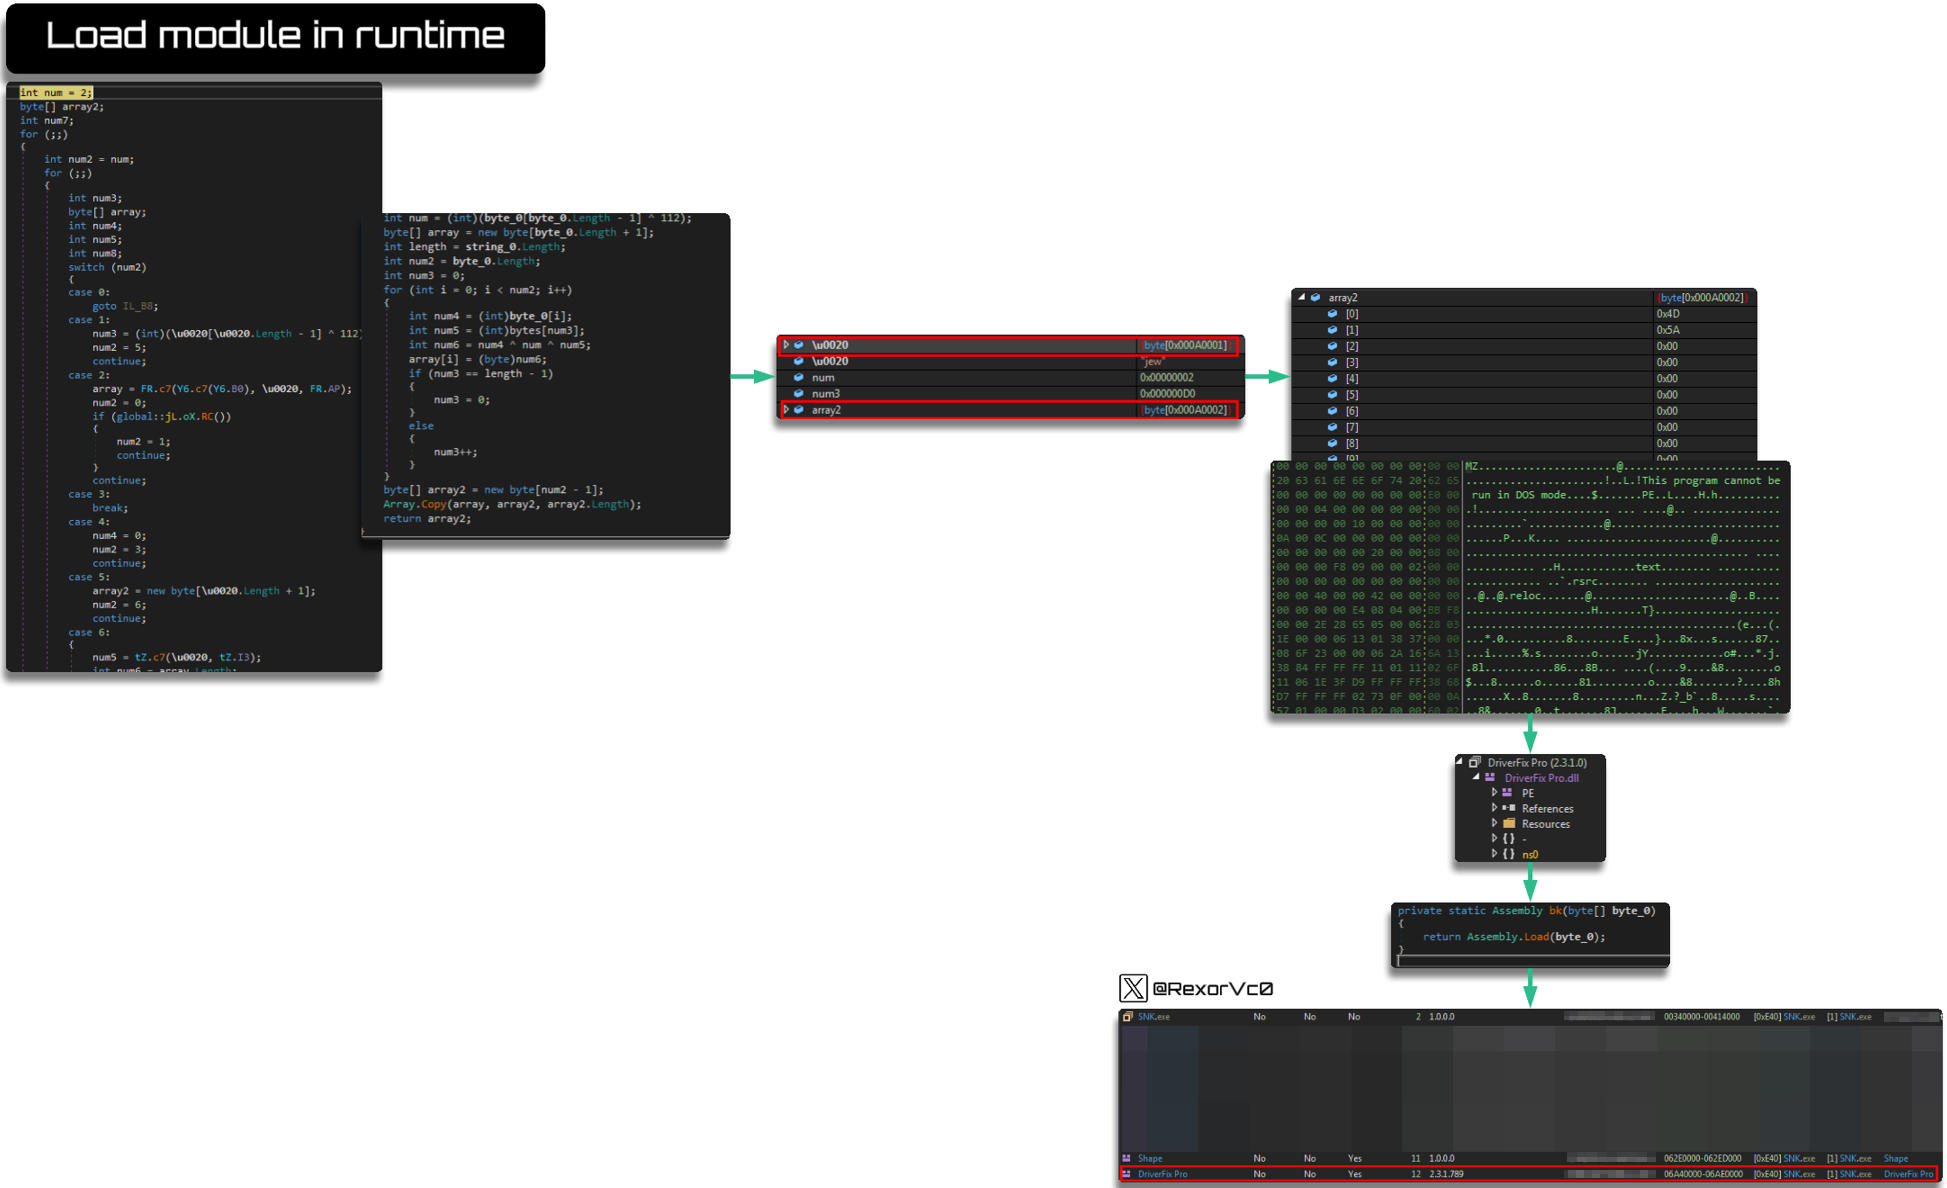
Task: Click the Resources folder icon
Action: 1509,823
